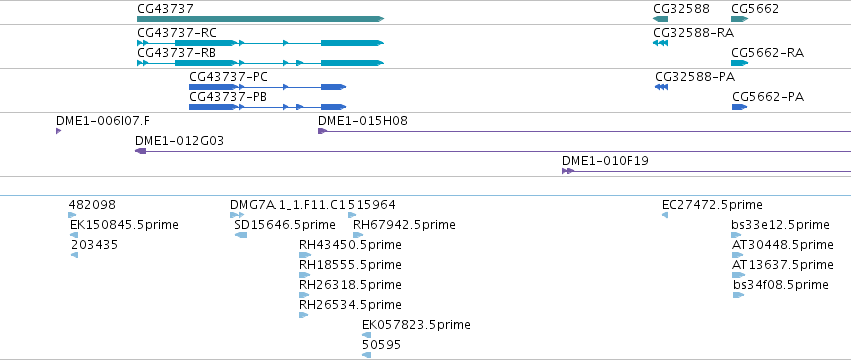Click the RH43450.5prime EST glyph
The height and width of the screenshot is (360, 851).
coord(305,255)
